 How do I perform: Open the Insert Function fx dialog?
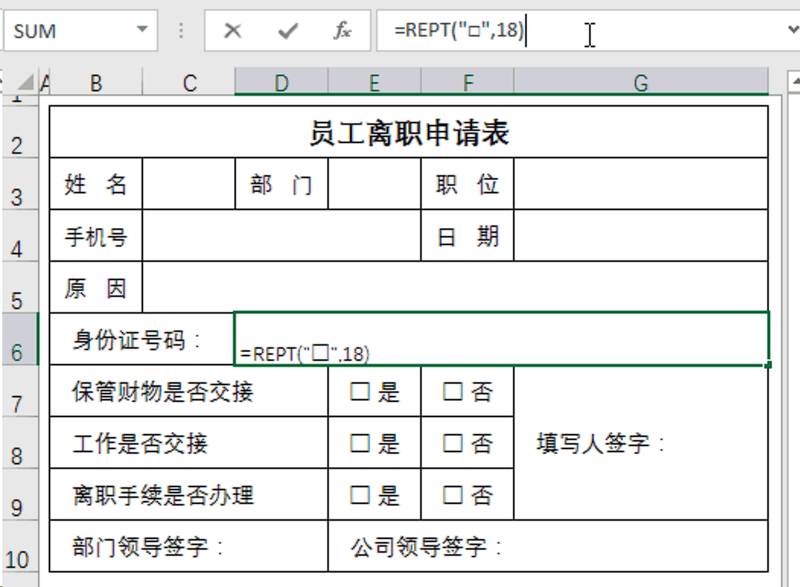pos(342,31)
